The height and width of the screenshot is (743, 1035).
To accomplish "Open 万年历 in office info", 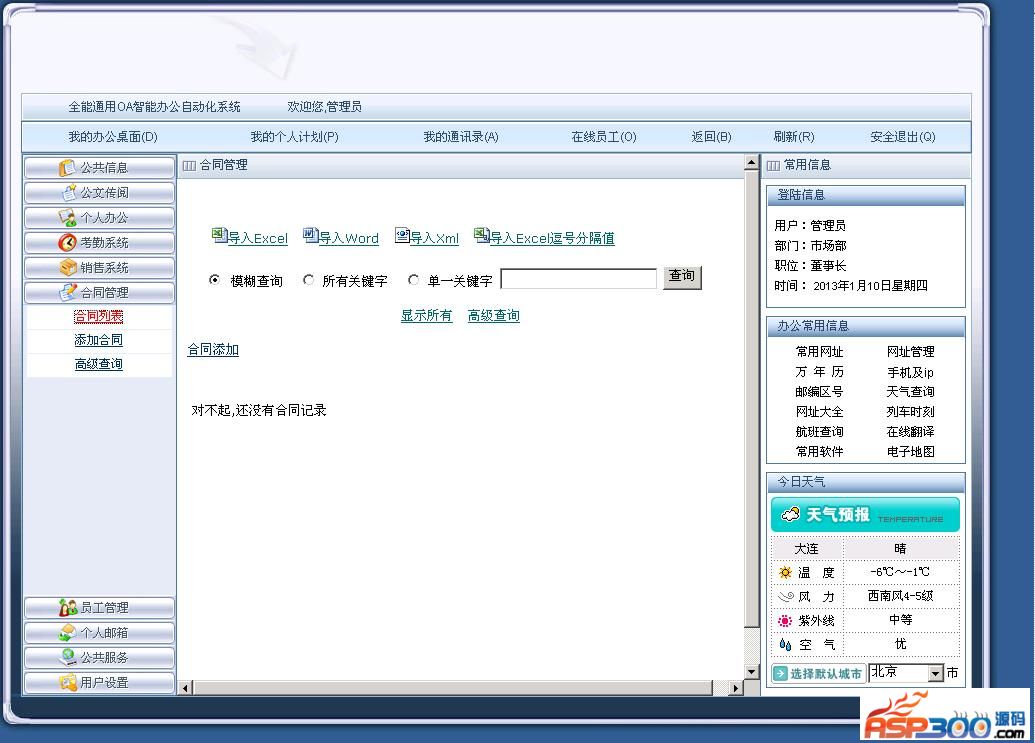I will click(819, 372).
